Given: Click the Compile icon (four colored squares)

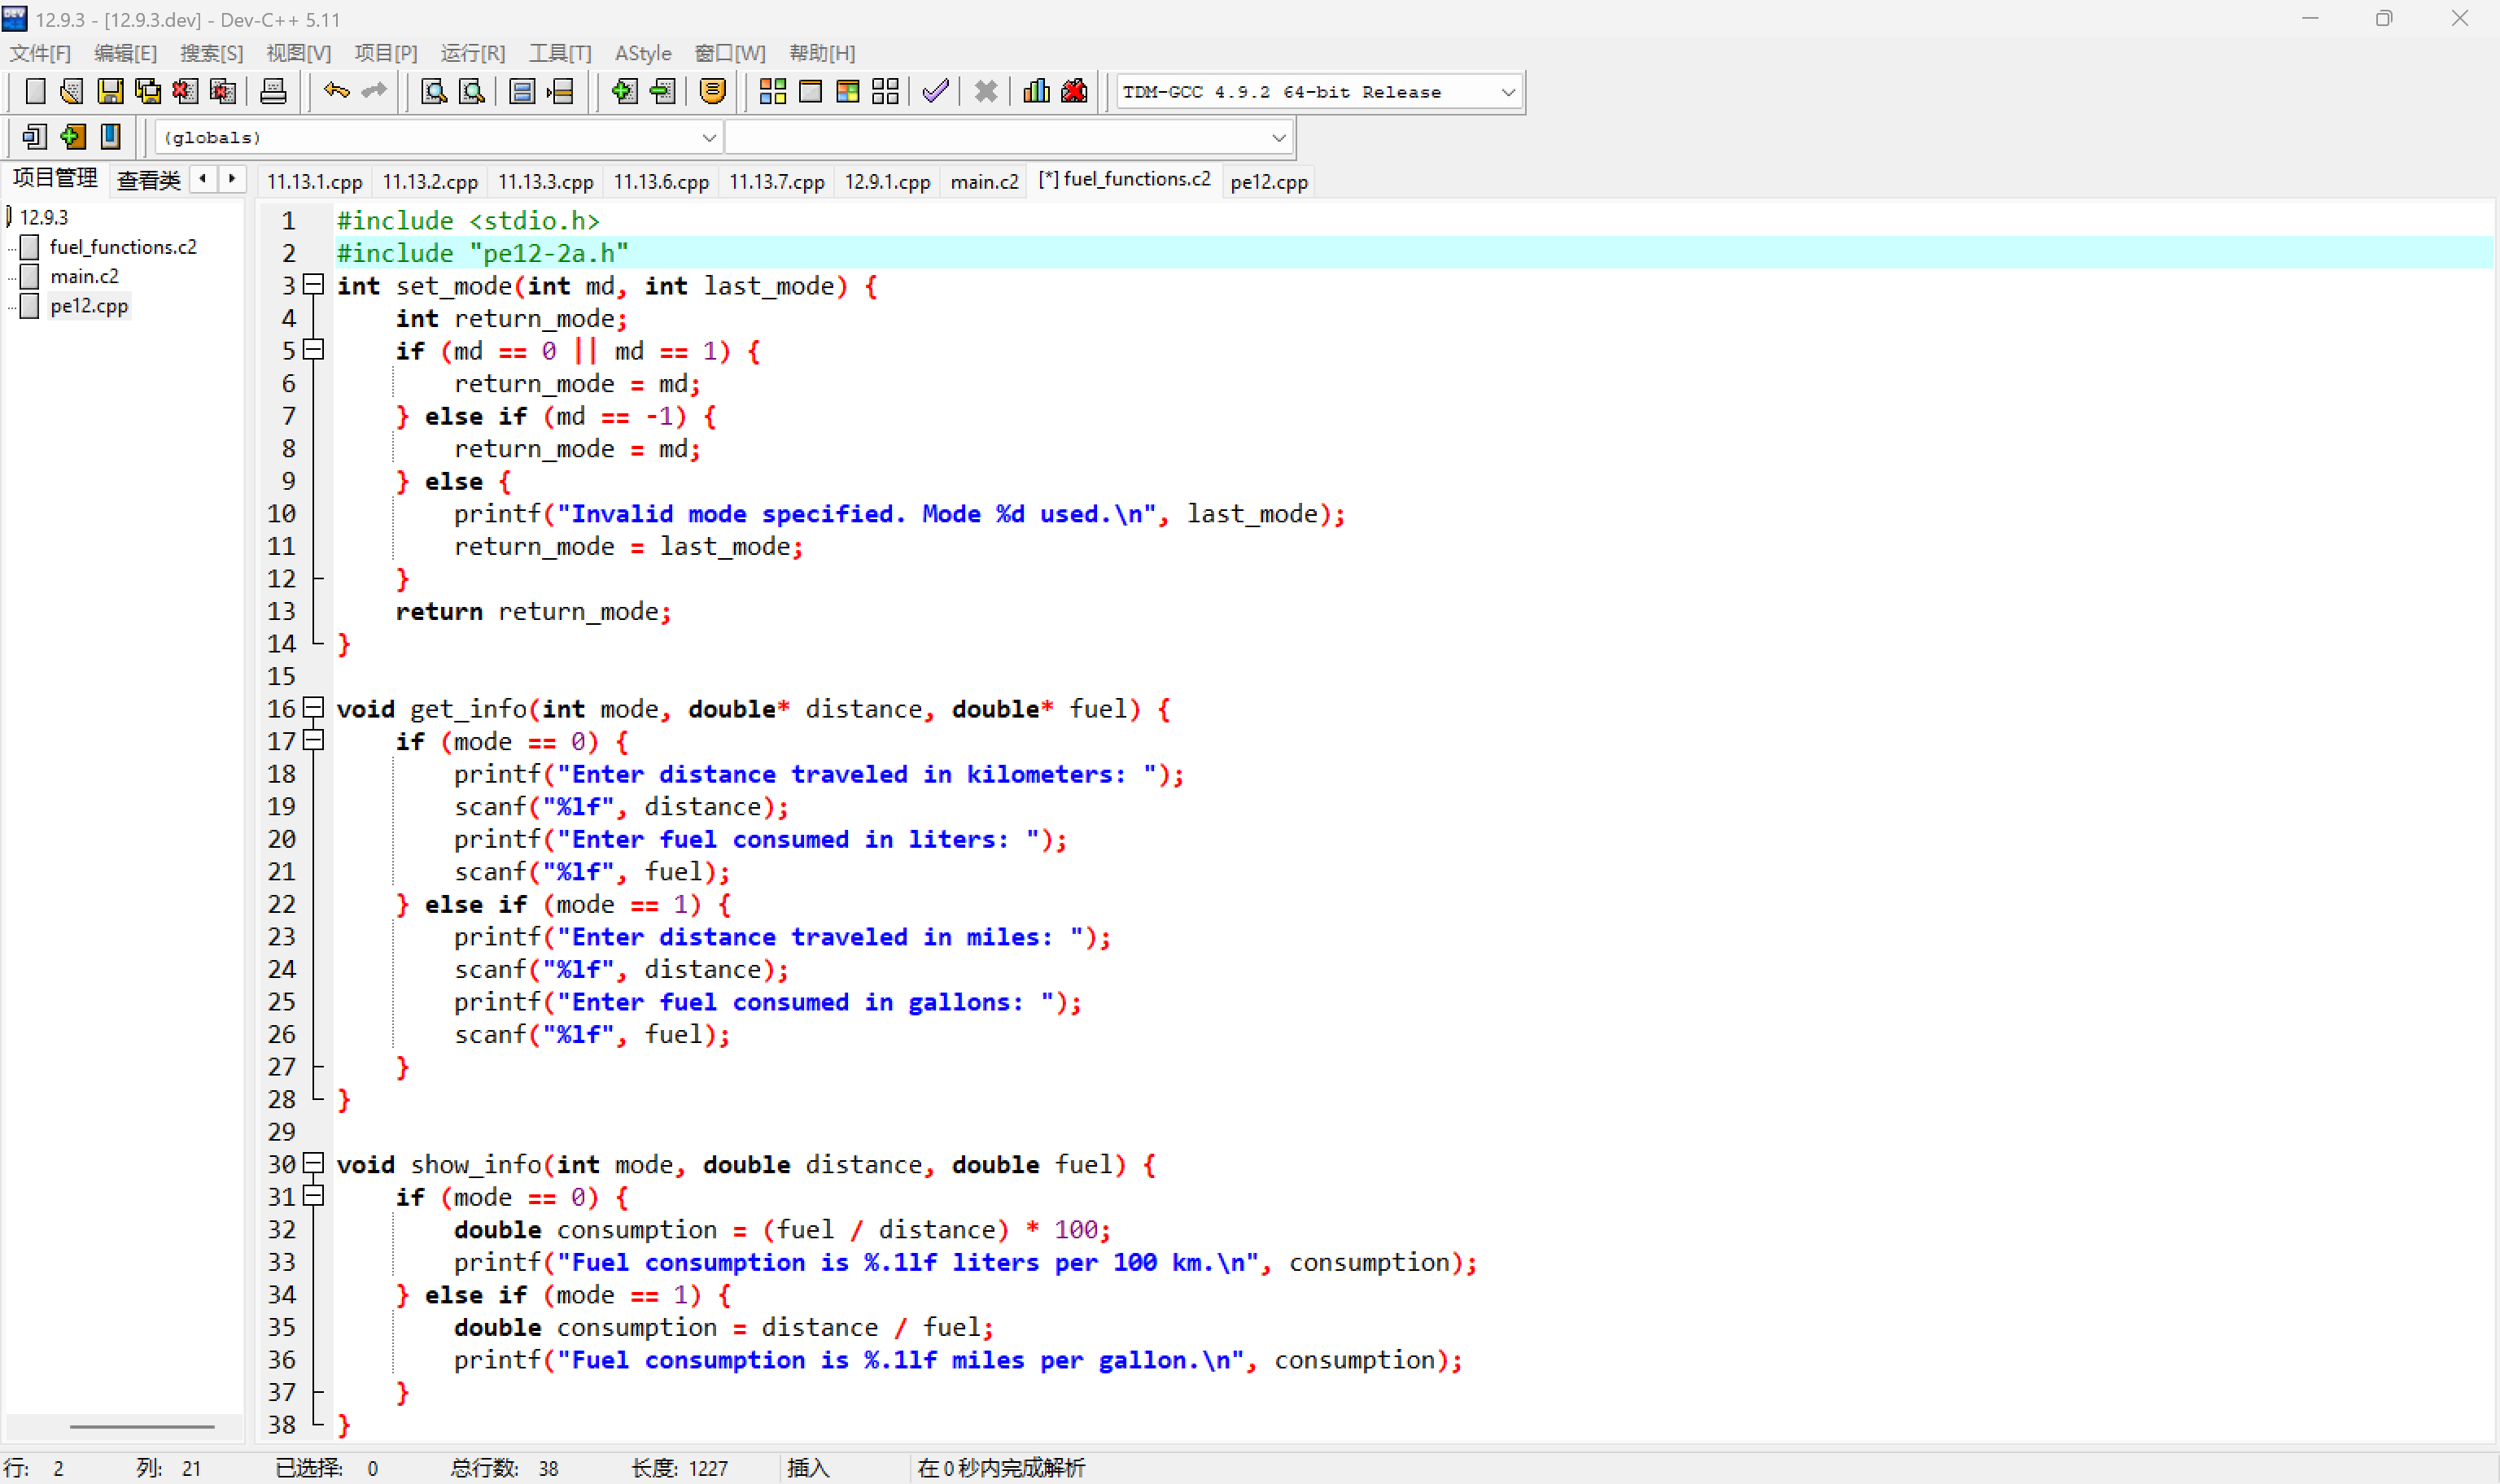Looking at the screenshot, I should [x=772, y=92].
